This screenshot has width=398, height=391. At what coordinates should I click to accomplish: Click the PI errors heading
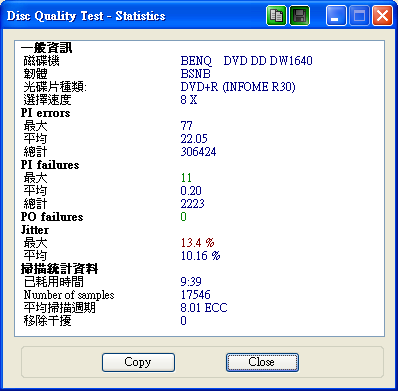[x=45, y=113]
